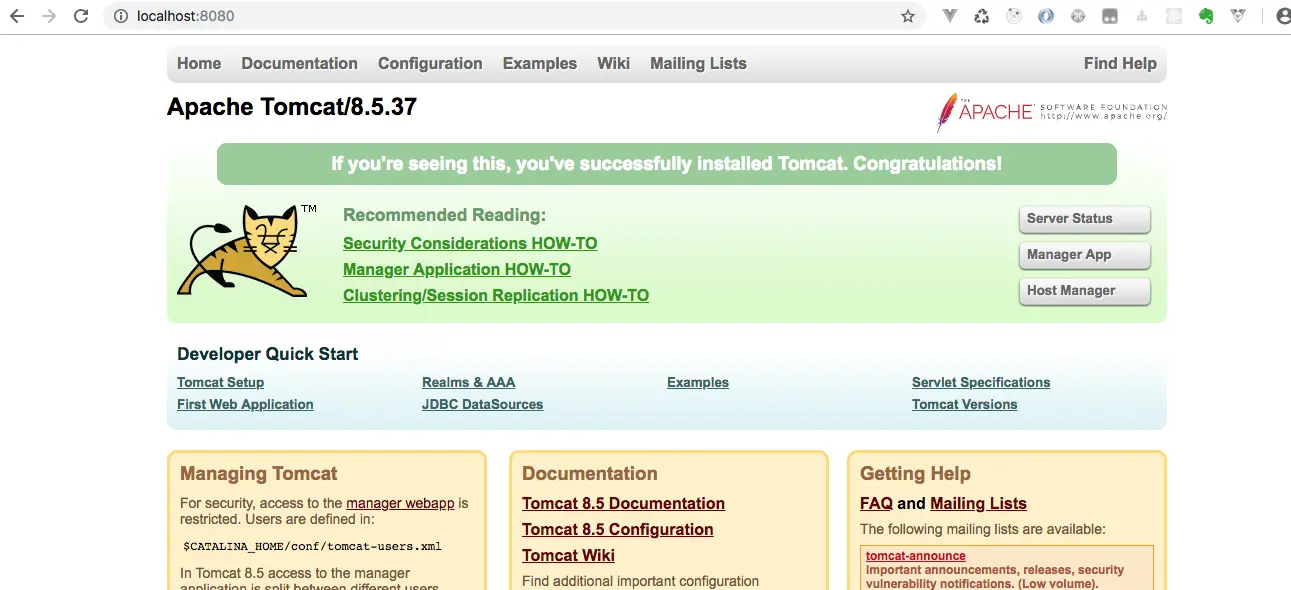The width and height of the screenshot is (1291, 590).
Task: Open the Mailing Lists nav item in top bar
Action: click(x=698, y=63)
